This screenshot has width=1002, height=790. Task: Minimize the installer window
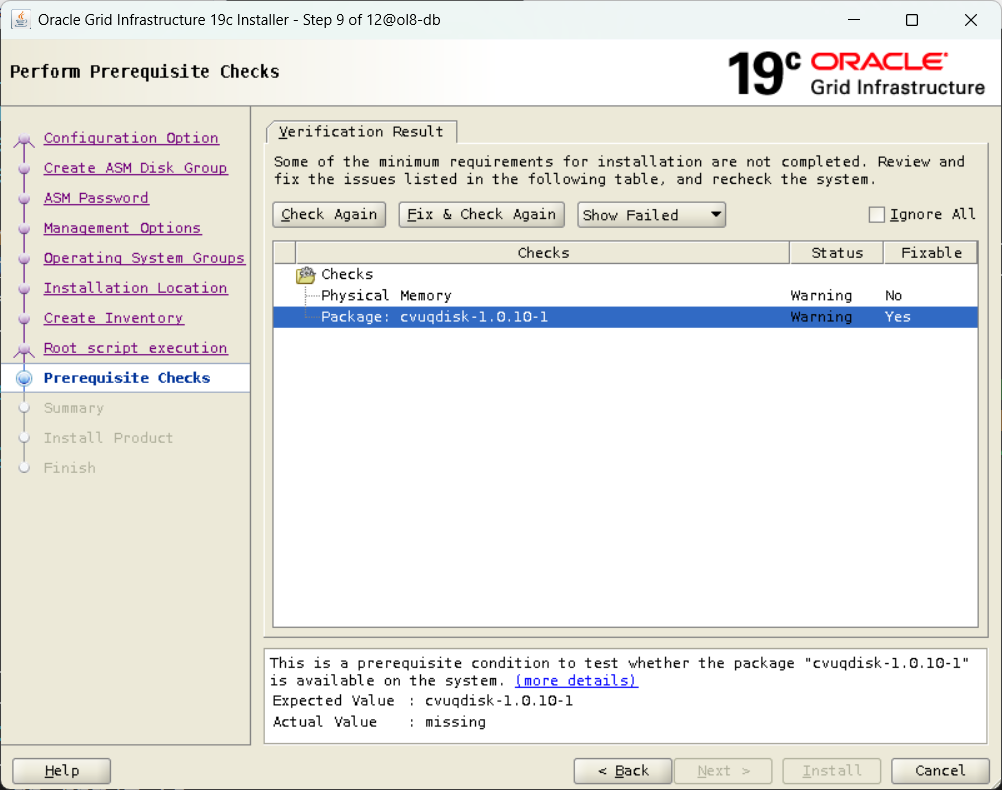coord(854,20)
